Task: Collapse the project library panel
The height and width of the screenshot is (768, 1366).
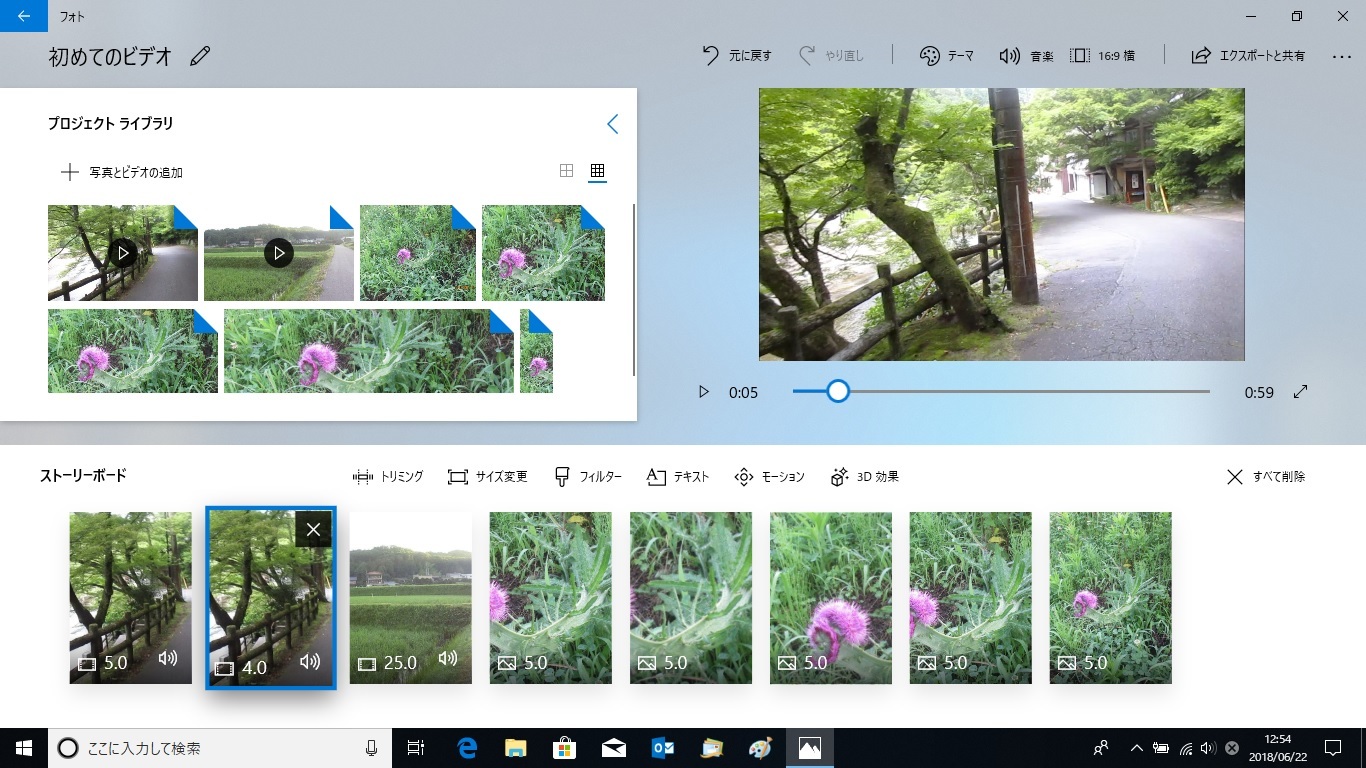Action: point(612,124)
